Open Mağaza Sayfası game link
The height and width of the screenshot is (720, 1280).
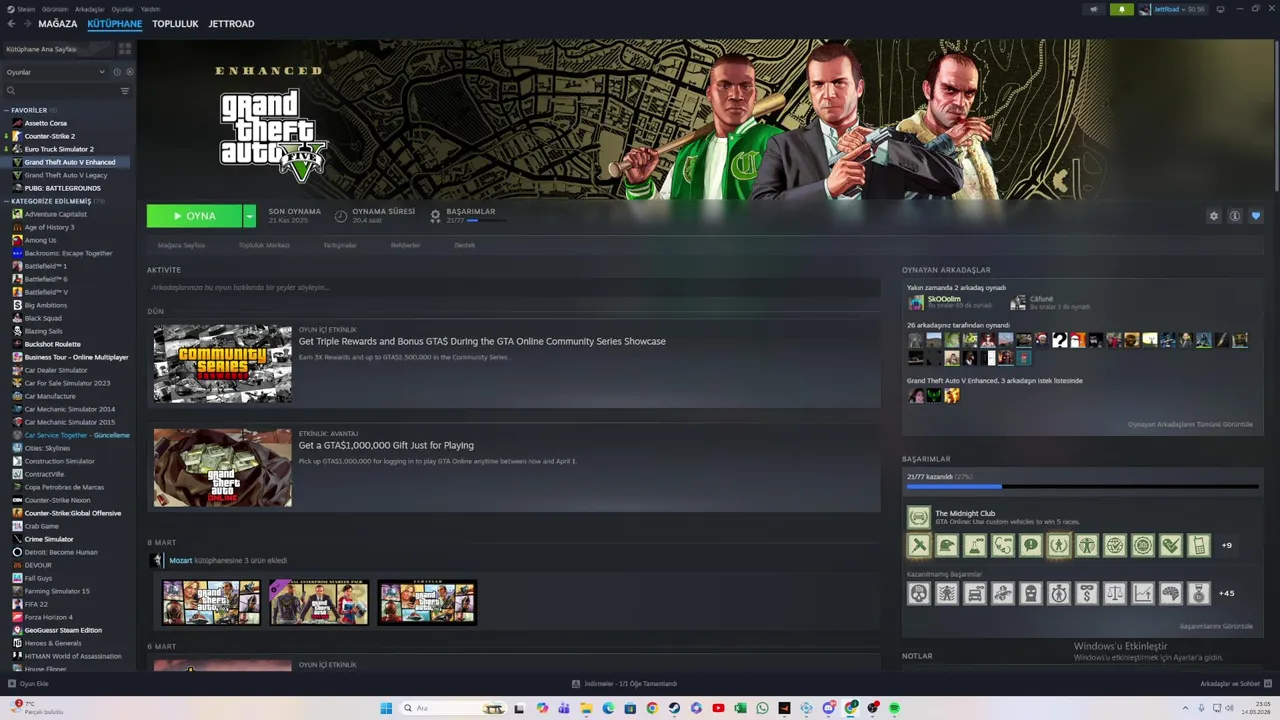[181, 245]
